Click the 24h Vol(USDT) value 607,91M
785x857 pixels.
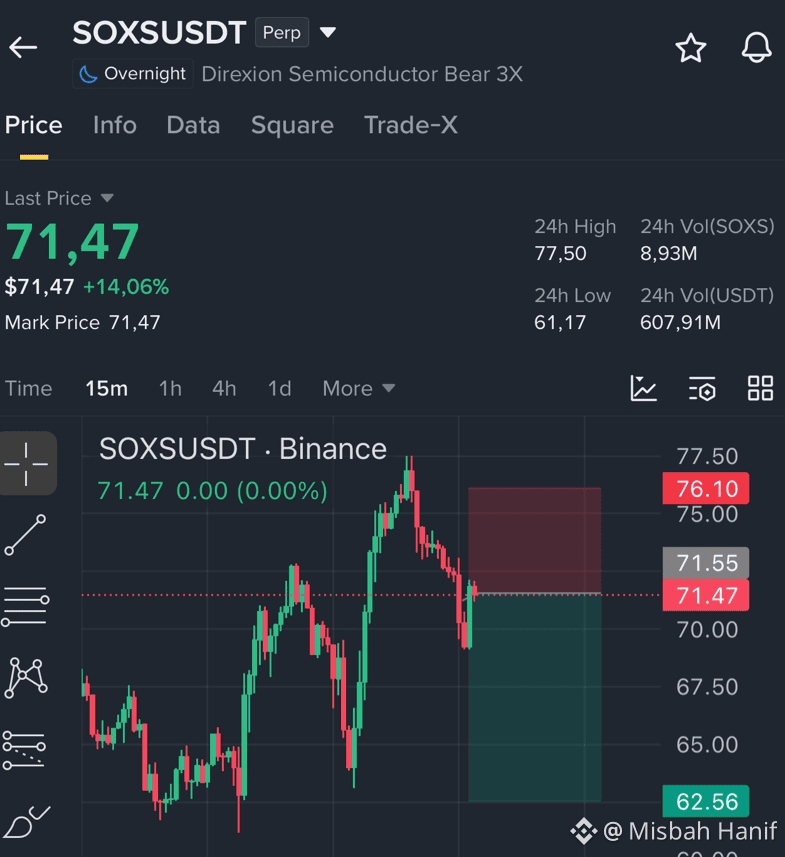680,322
